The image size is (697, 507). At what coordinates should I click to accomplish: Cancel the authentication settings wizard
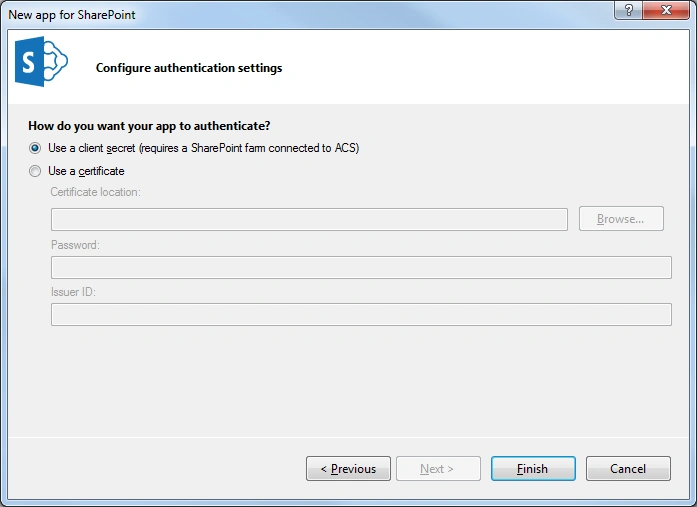click(628, 468)
